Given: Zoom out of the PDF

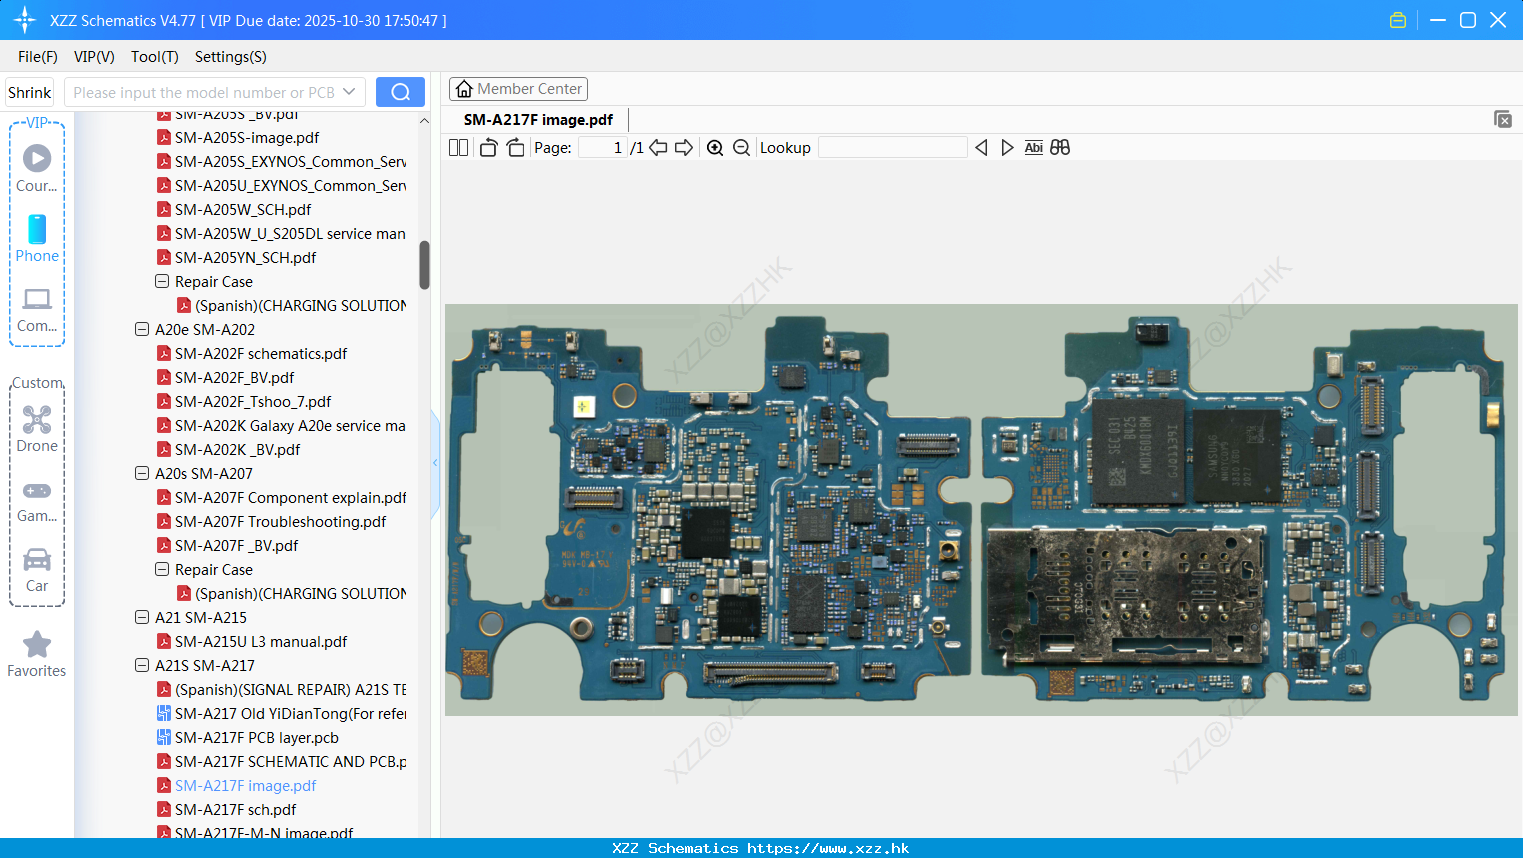Looking at the screenshot, I should [741, 148].
